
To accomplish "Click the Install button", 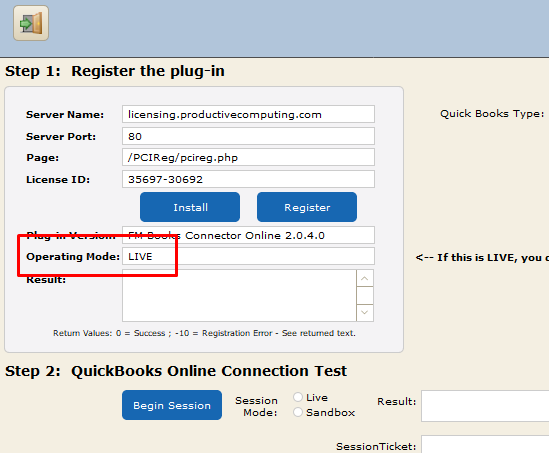I will coord(190,207).
